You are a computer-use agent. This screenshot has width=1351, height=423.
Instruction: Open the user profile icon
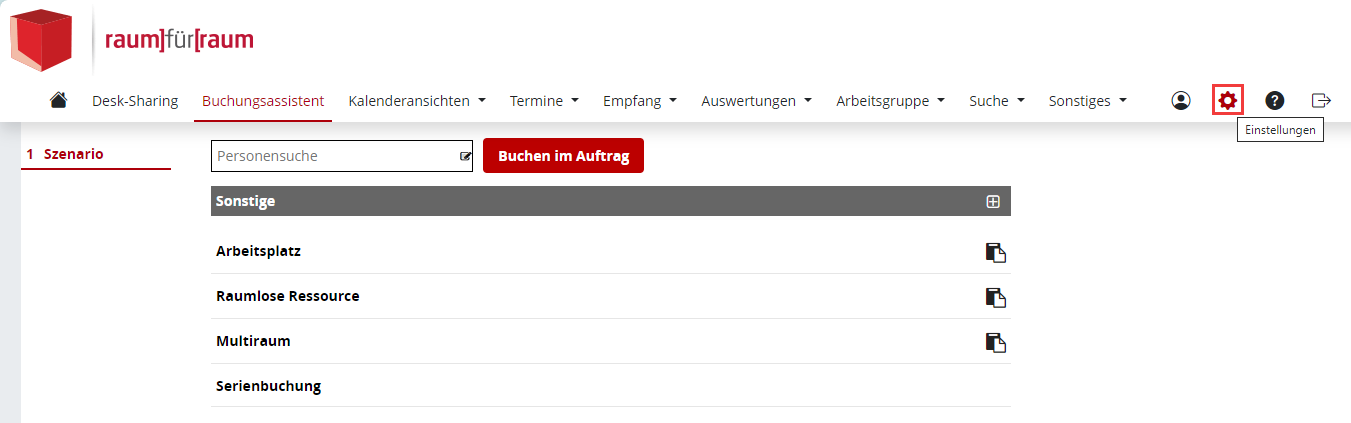click(x=1181, y=100)
